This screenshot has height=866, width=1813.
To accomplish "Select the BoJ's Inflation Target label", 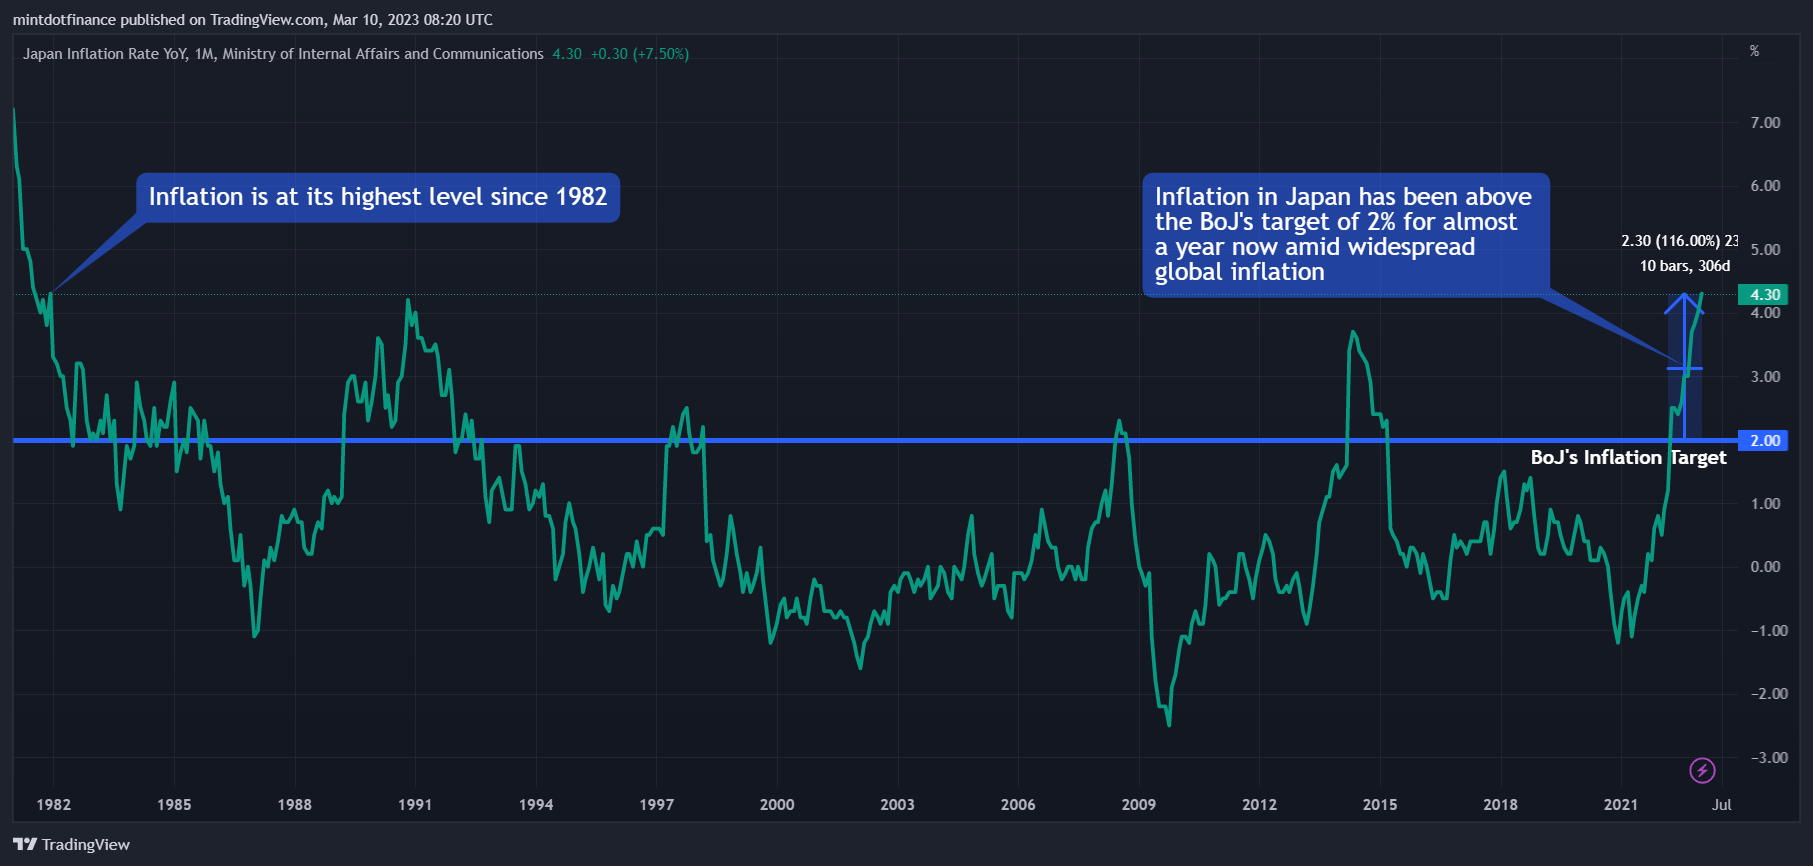I will 1628,458.
